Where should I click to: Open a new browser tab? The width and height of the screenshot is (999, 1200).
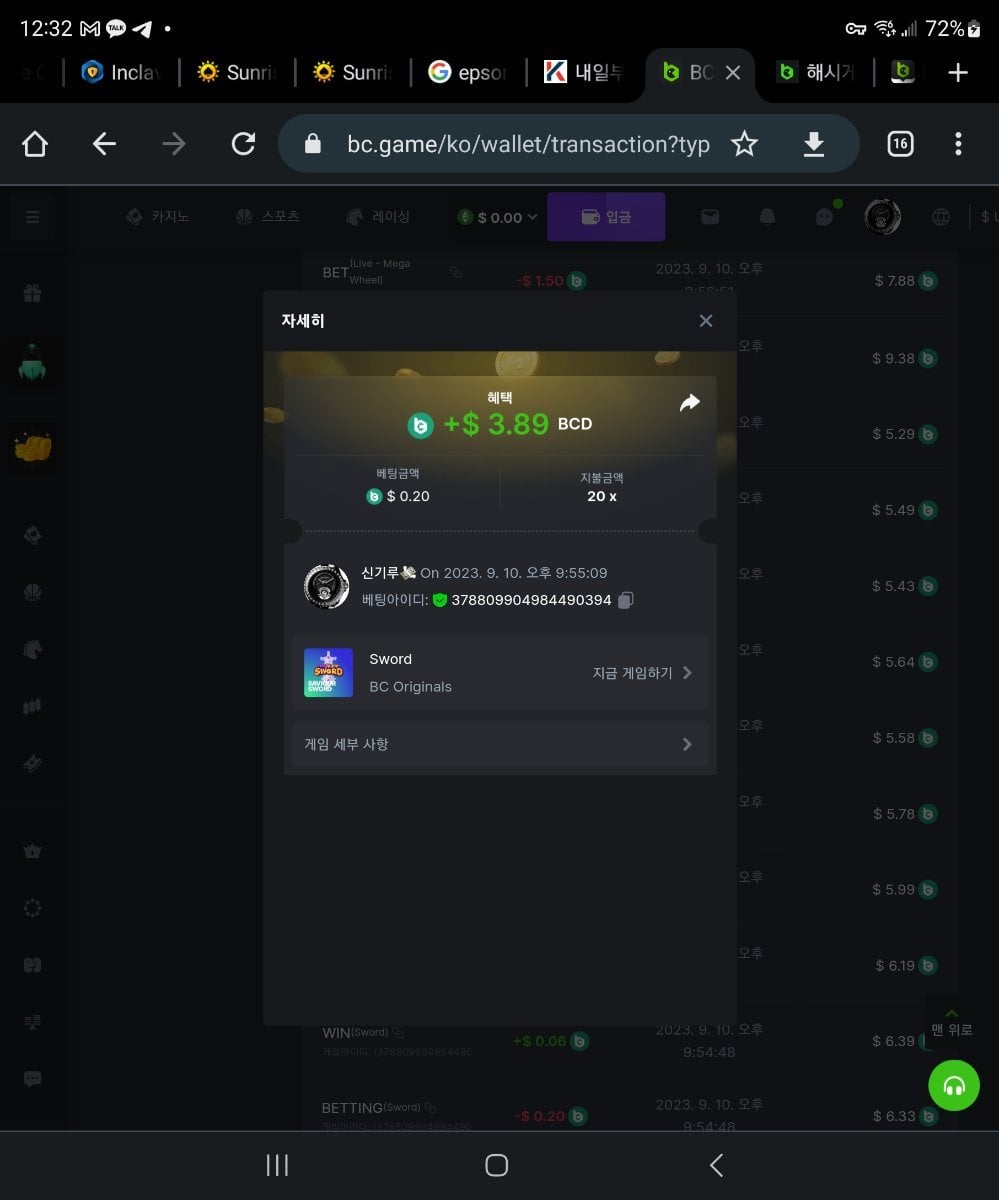click(x=958, y=73)
